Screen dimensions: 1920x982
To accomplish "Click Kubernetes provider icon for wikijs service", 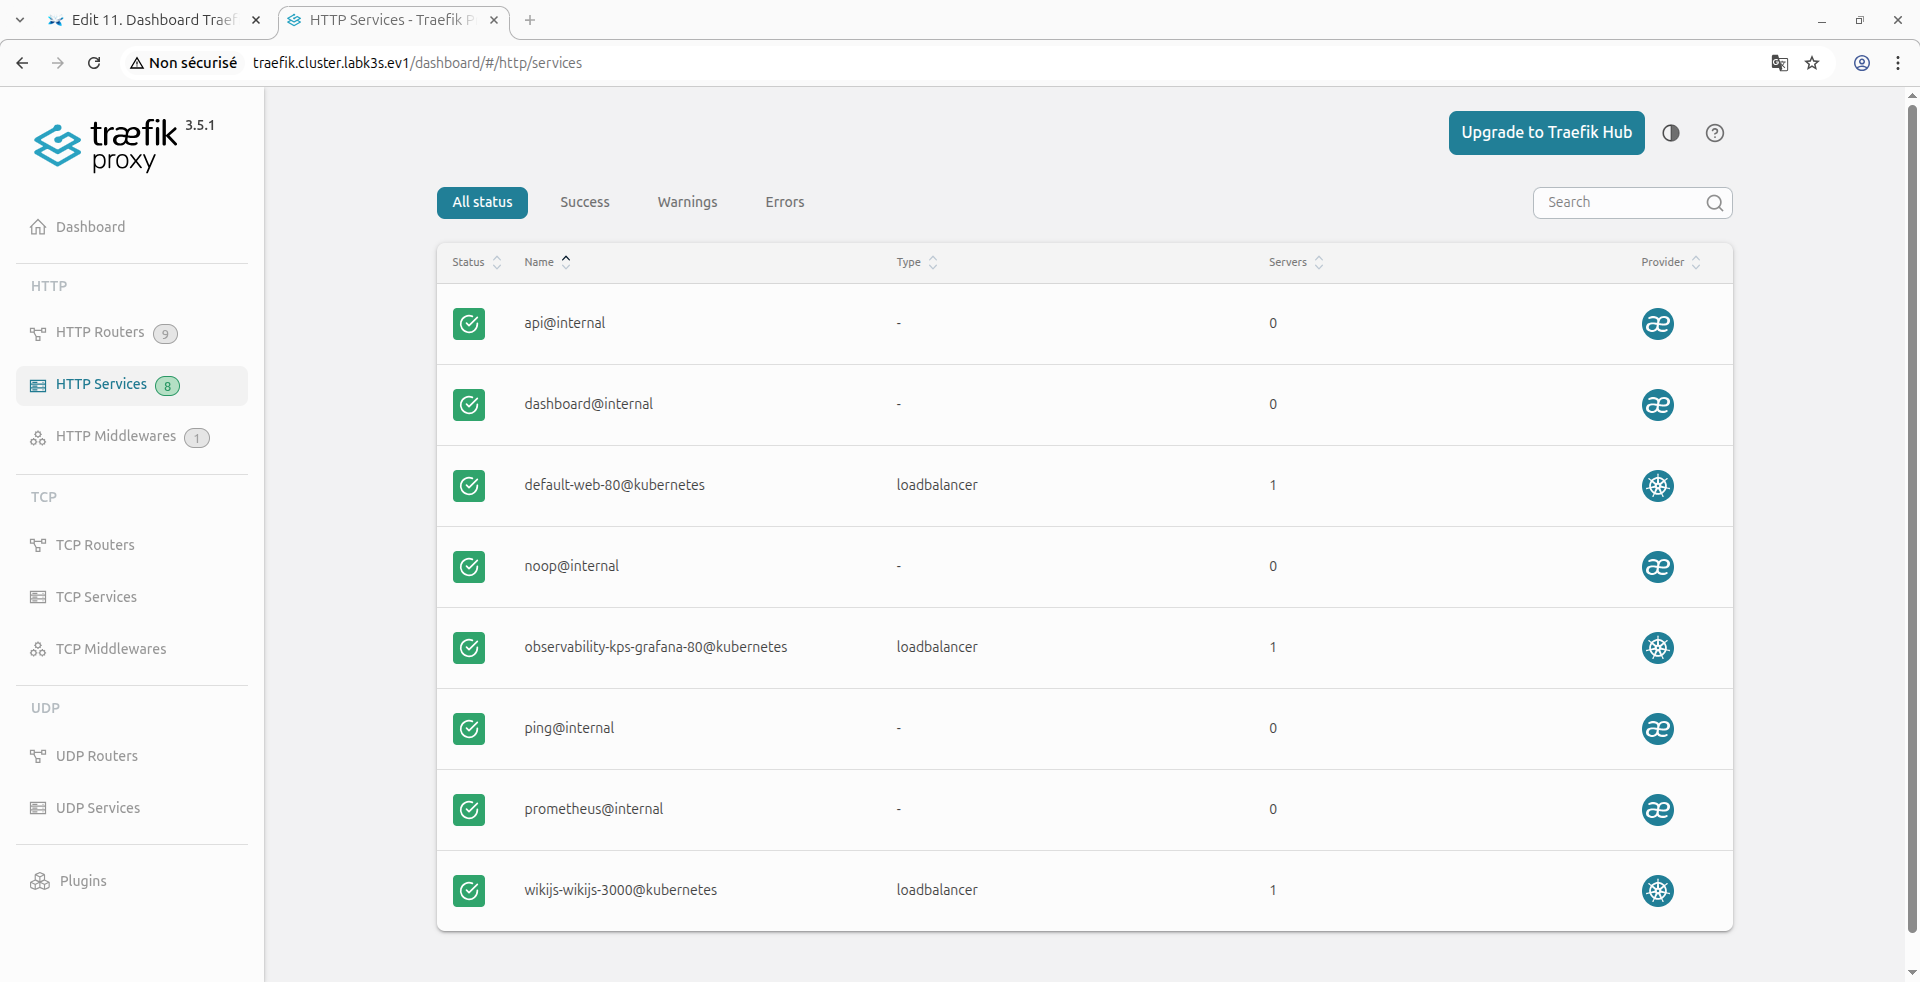I will tap(1658, 891).
